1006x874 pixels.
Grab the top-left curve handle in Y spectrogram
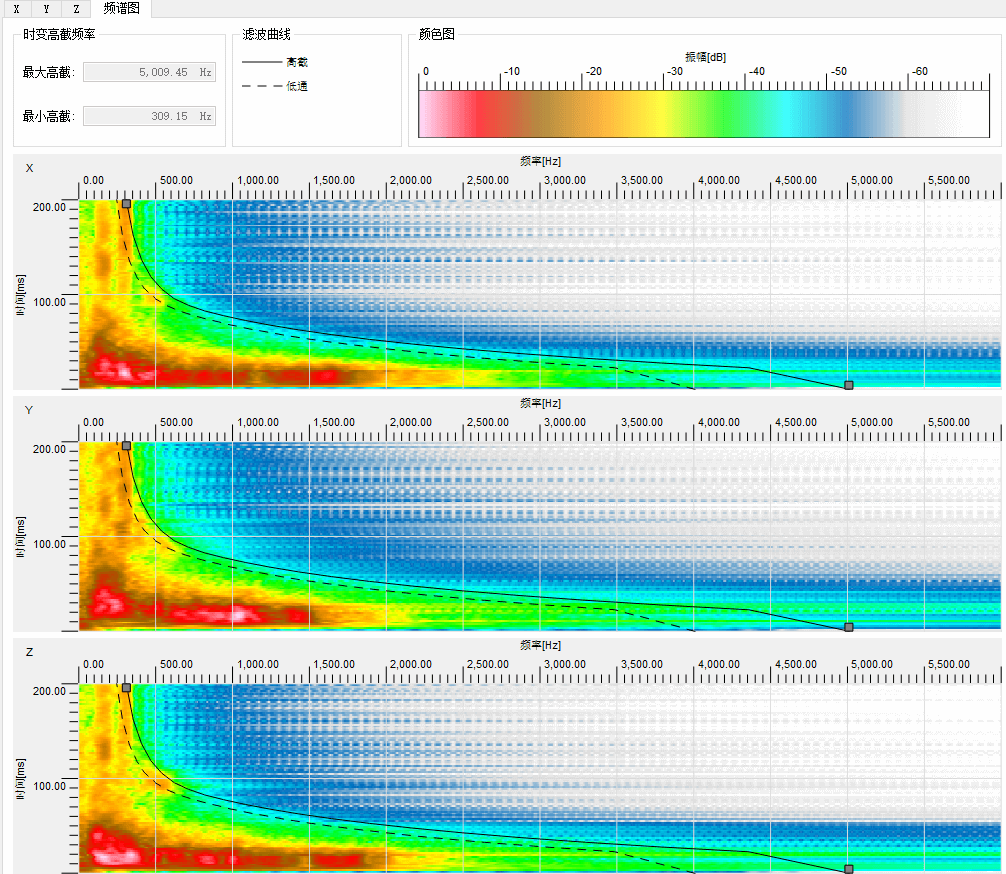126,445
